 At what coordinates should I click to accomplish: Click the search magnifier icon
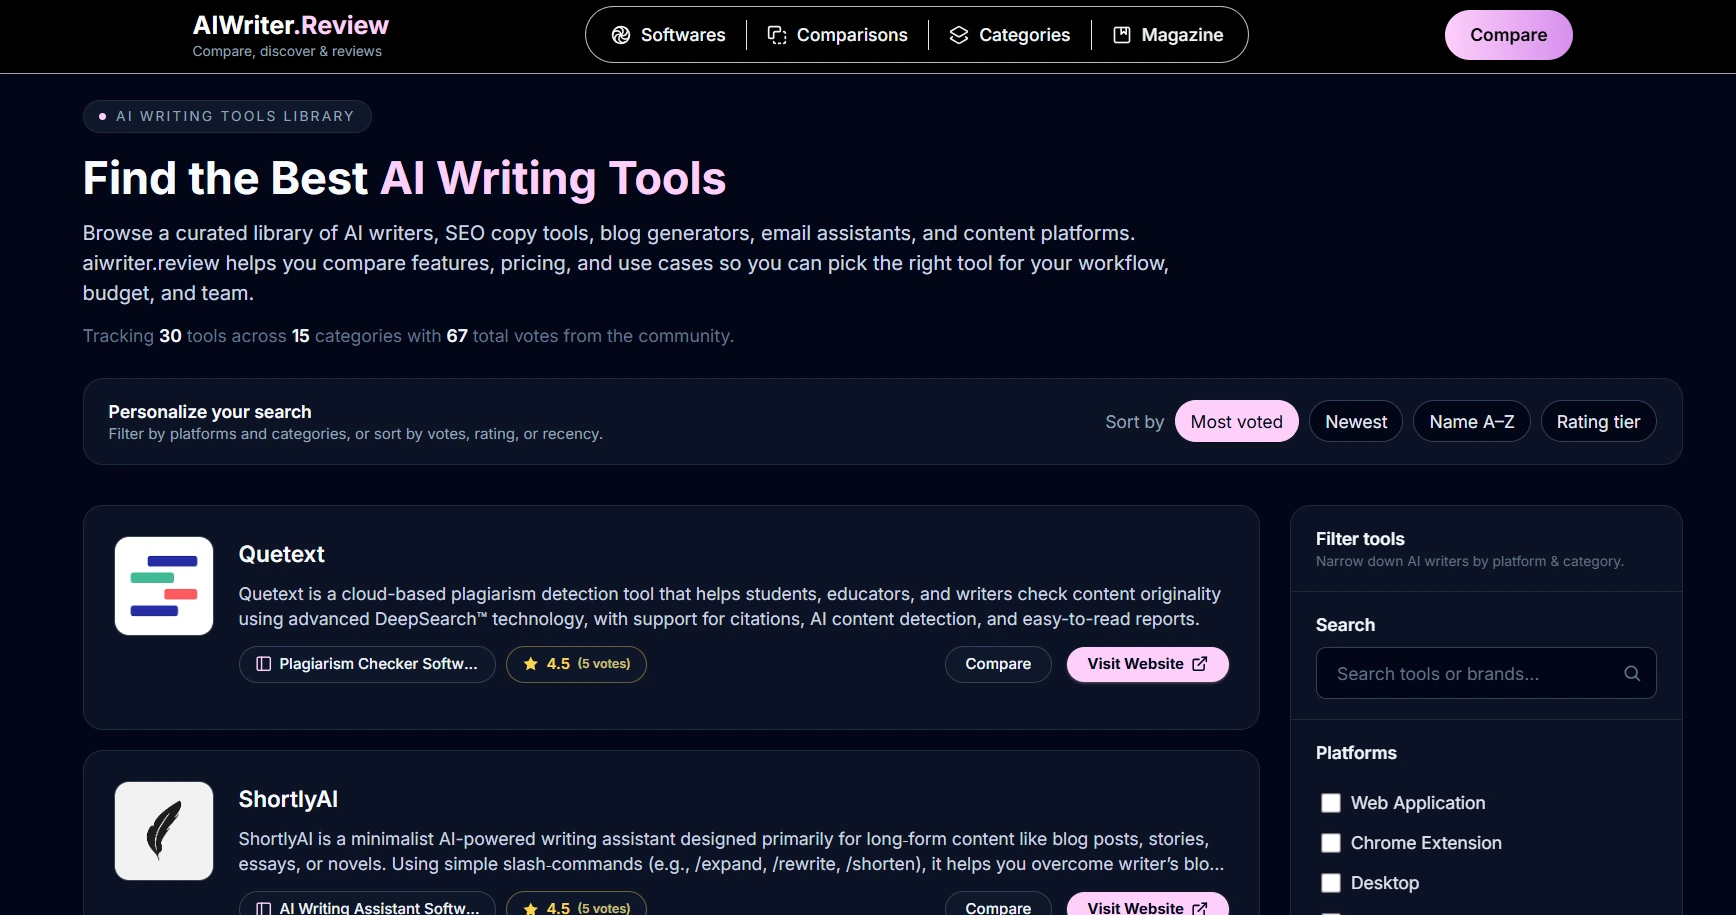(x=1632, y=673)
